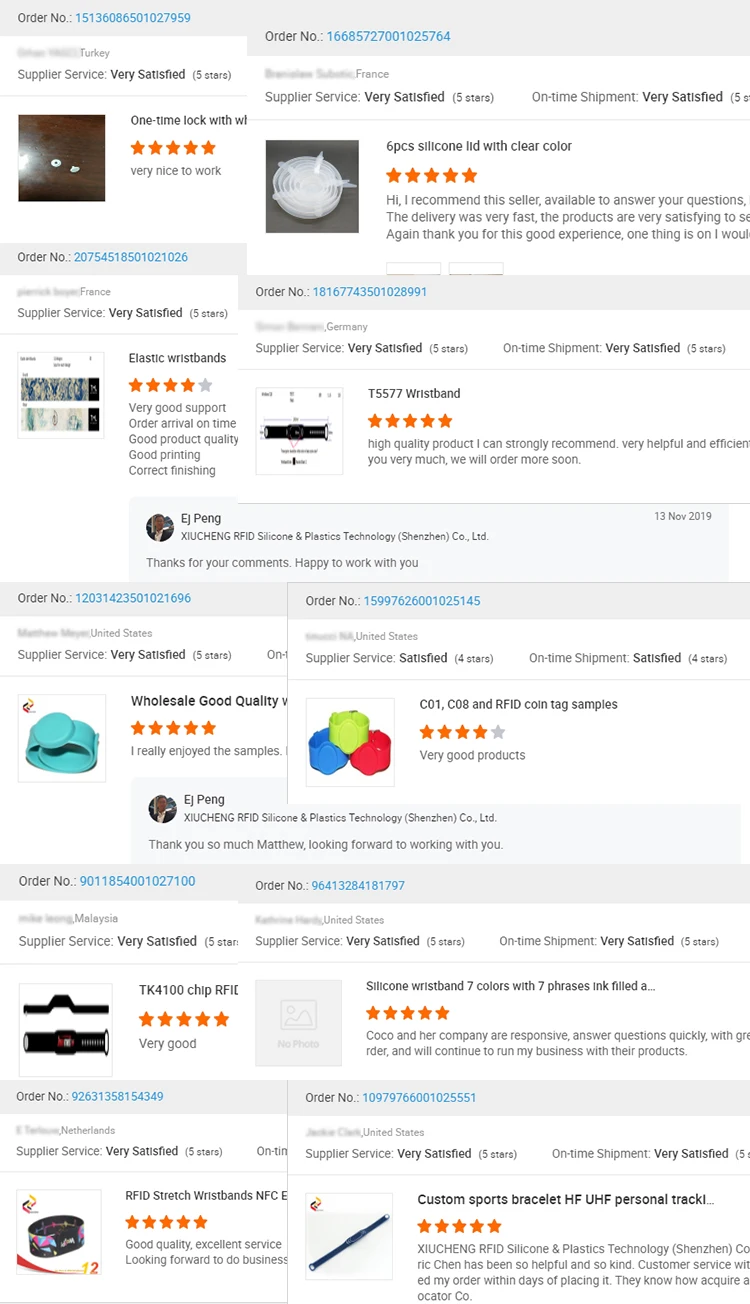Open order number 10979766001025551

pyautogui.click(x=419, y=1098)
